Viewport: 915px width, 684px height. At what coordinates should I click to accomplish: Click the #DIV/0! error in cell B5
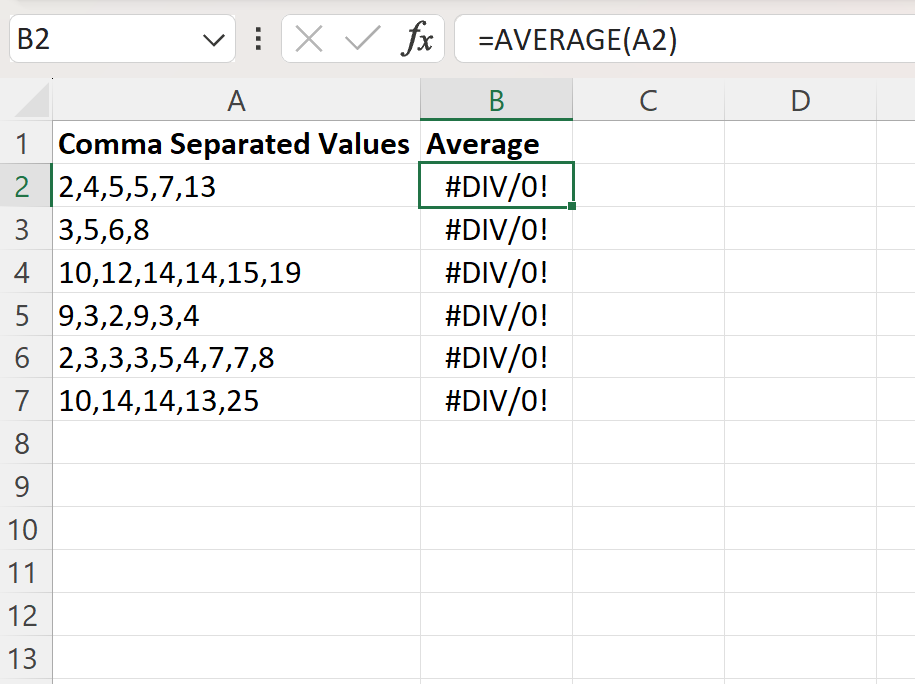pos(497,315)
